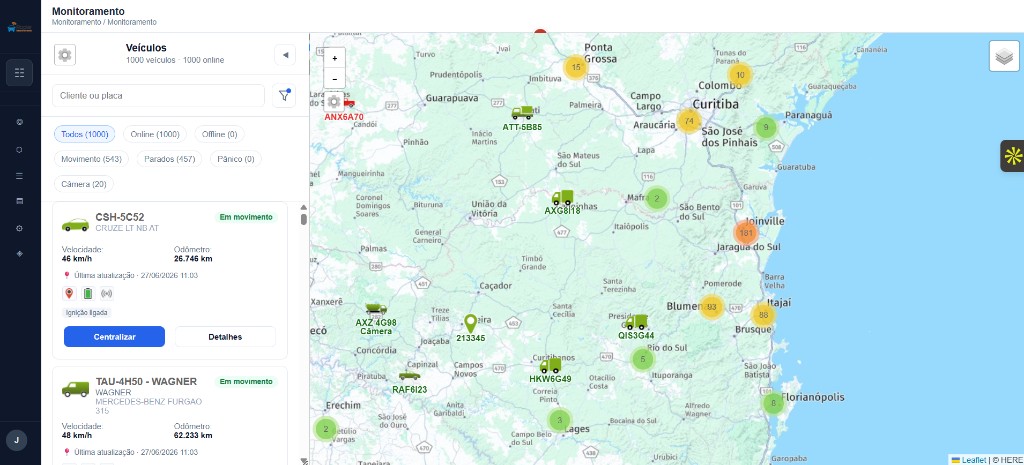Expand the 5 cluster near Rio do Sul
Image resolution: width=1024 pixels, height=465 pixels.
point(643,359)
